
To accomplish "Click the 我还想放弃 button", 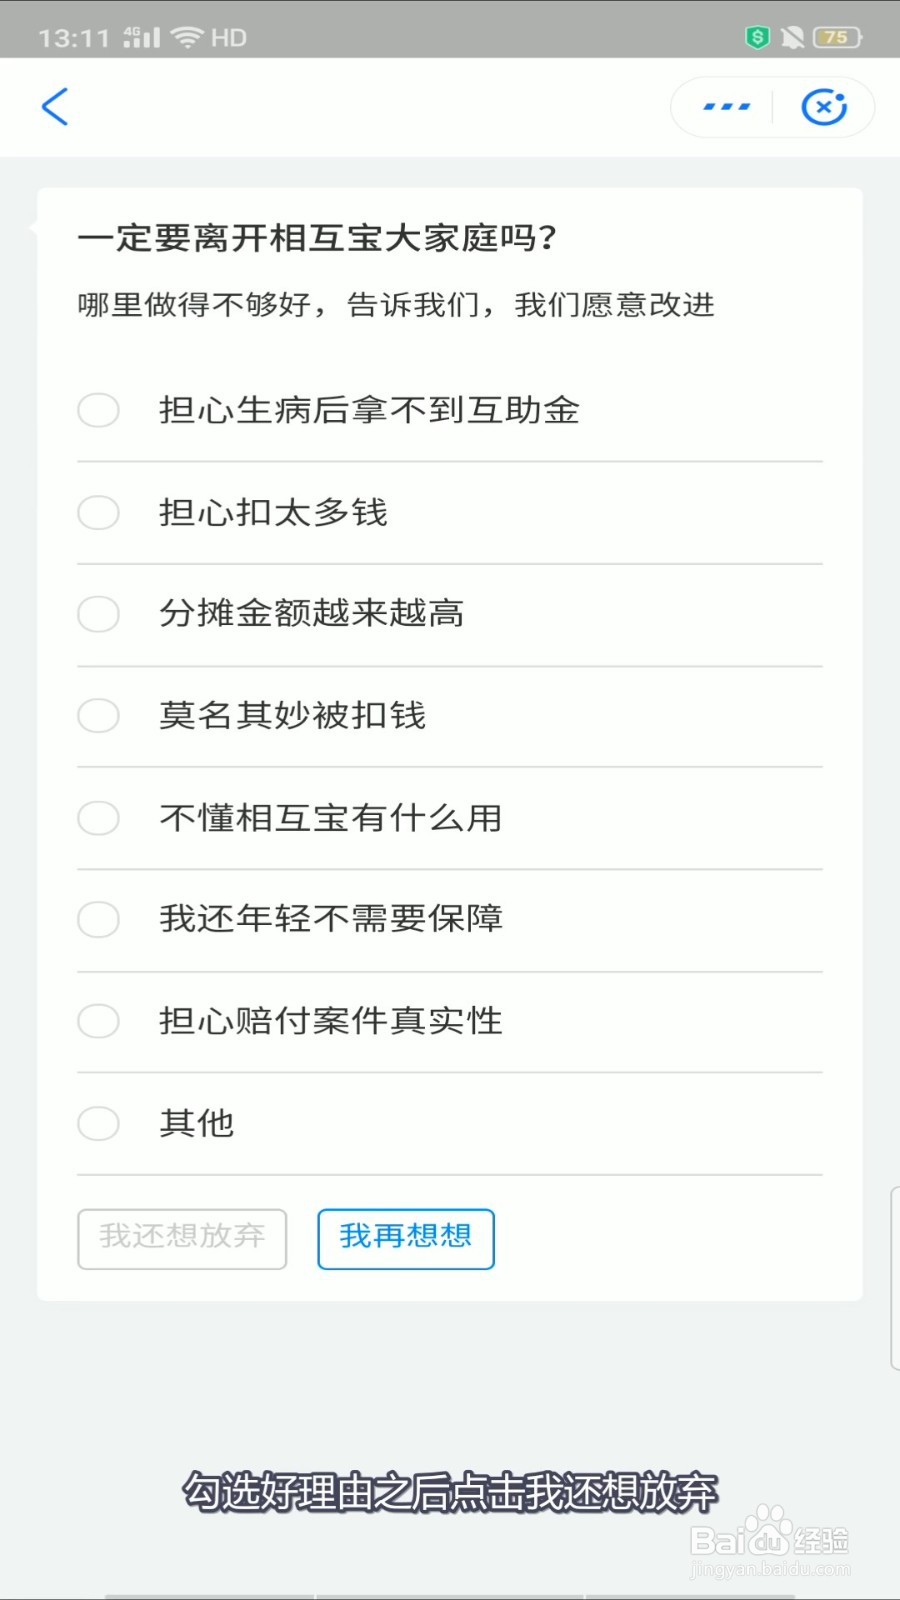I will pyautogui.click(x=182, y=1239).
